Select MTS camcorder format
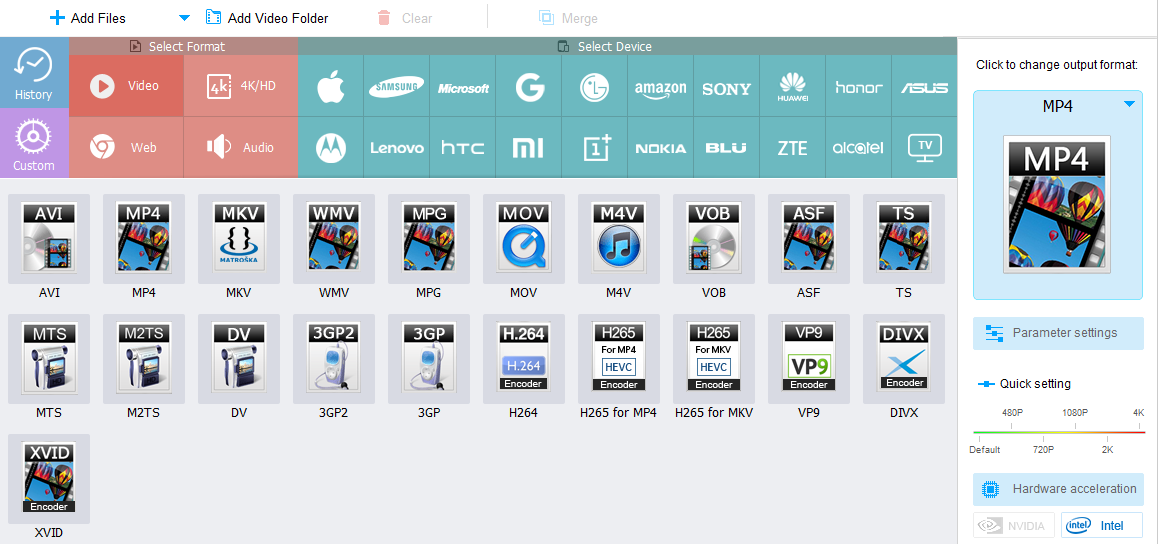This screenshot has height=544, width=1158. [x=49, y=359]
